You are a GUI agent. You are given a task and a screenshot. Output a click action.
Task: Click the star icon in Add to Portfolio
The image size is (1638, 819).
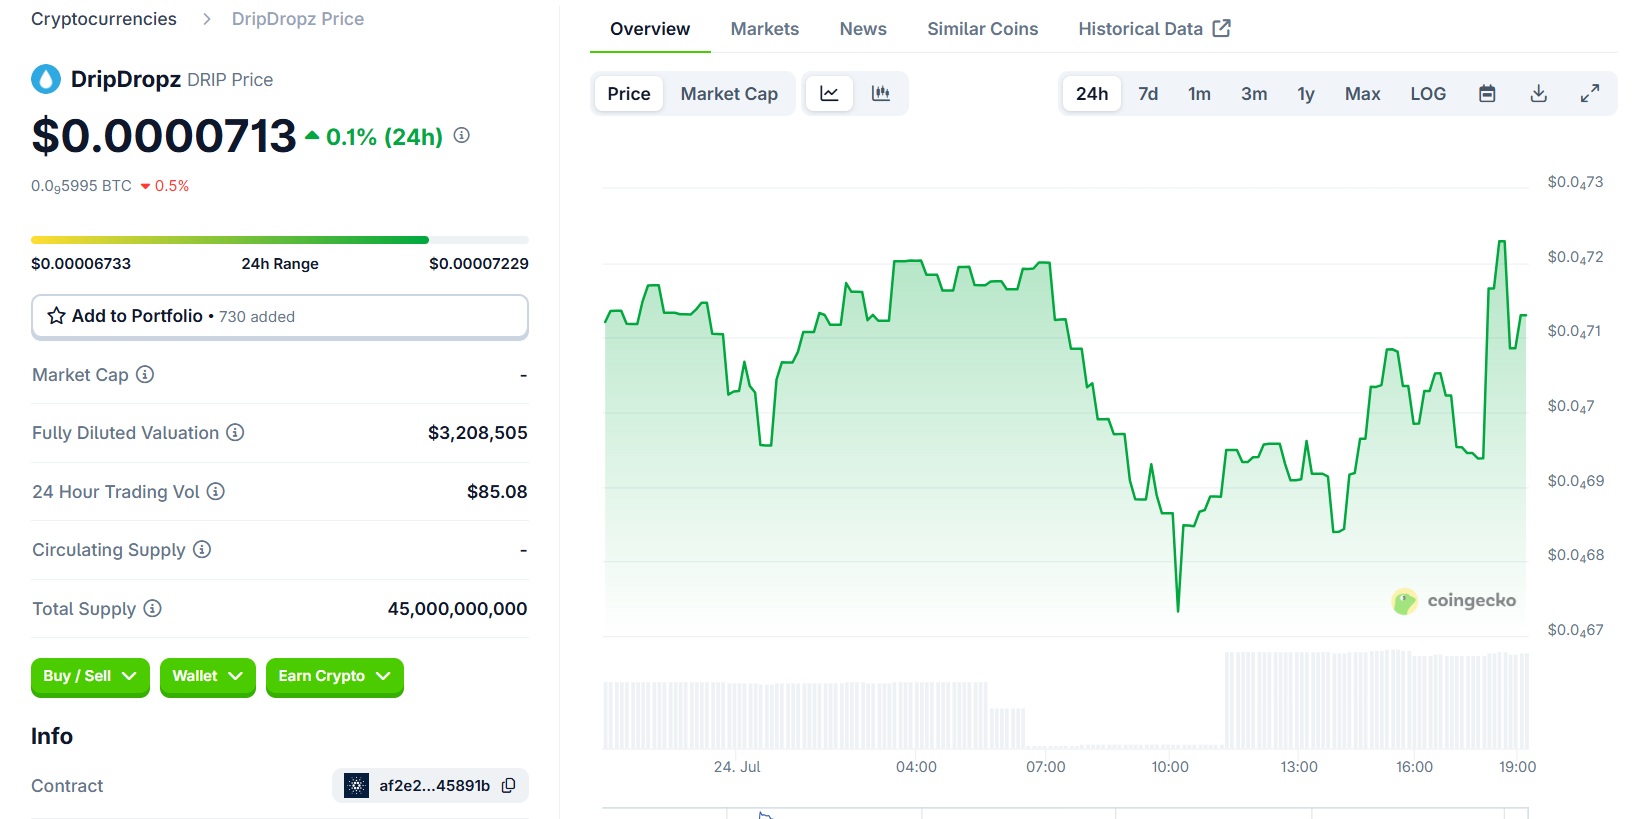(x=57, y=316)
